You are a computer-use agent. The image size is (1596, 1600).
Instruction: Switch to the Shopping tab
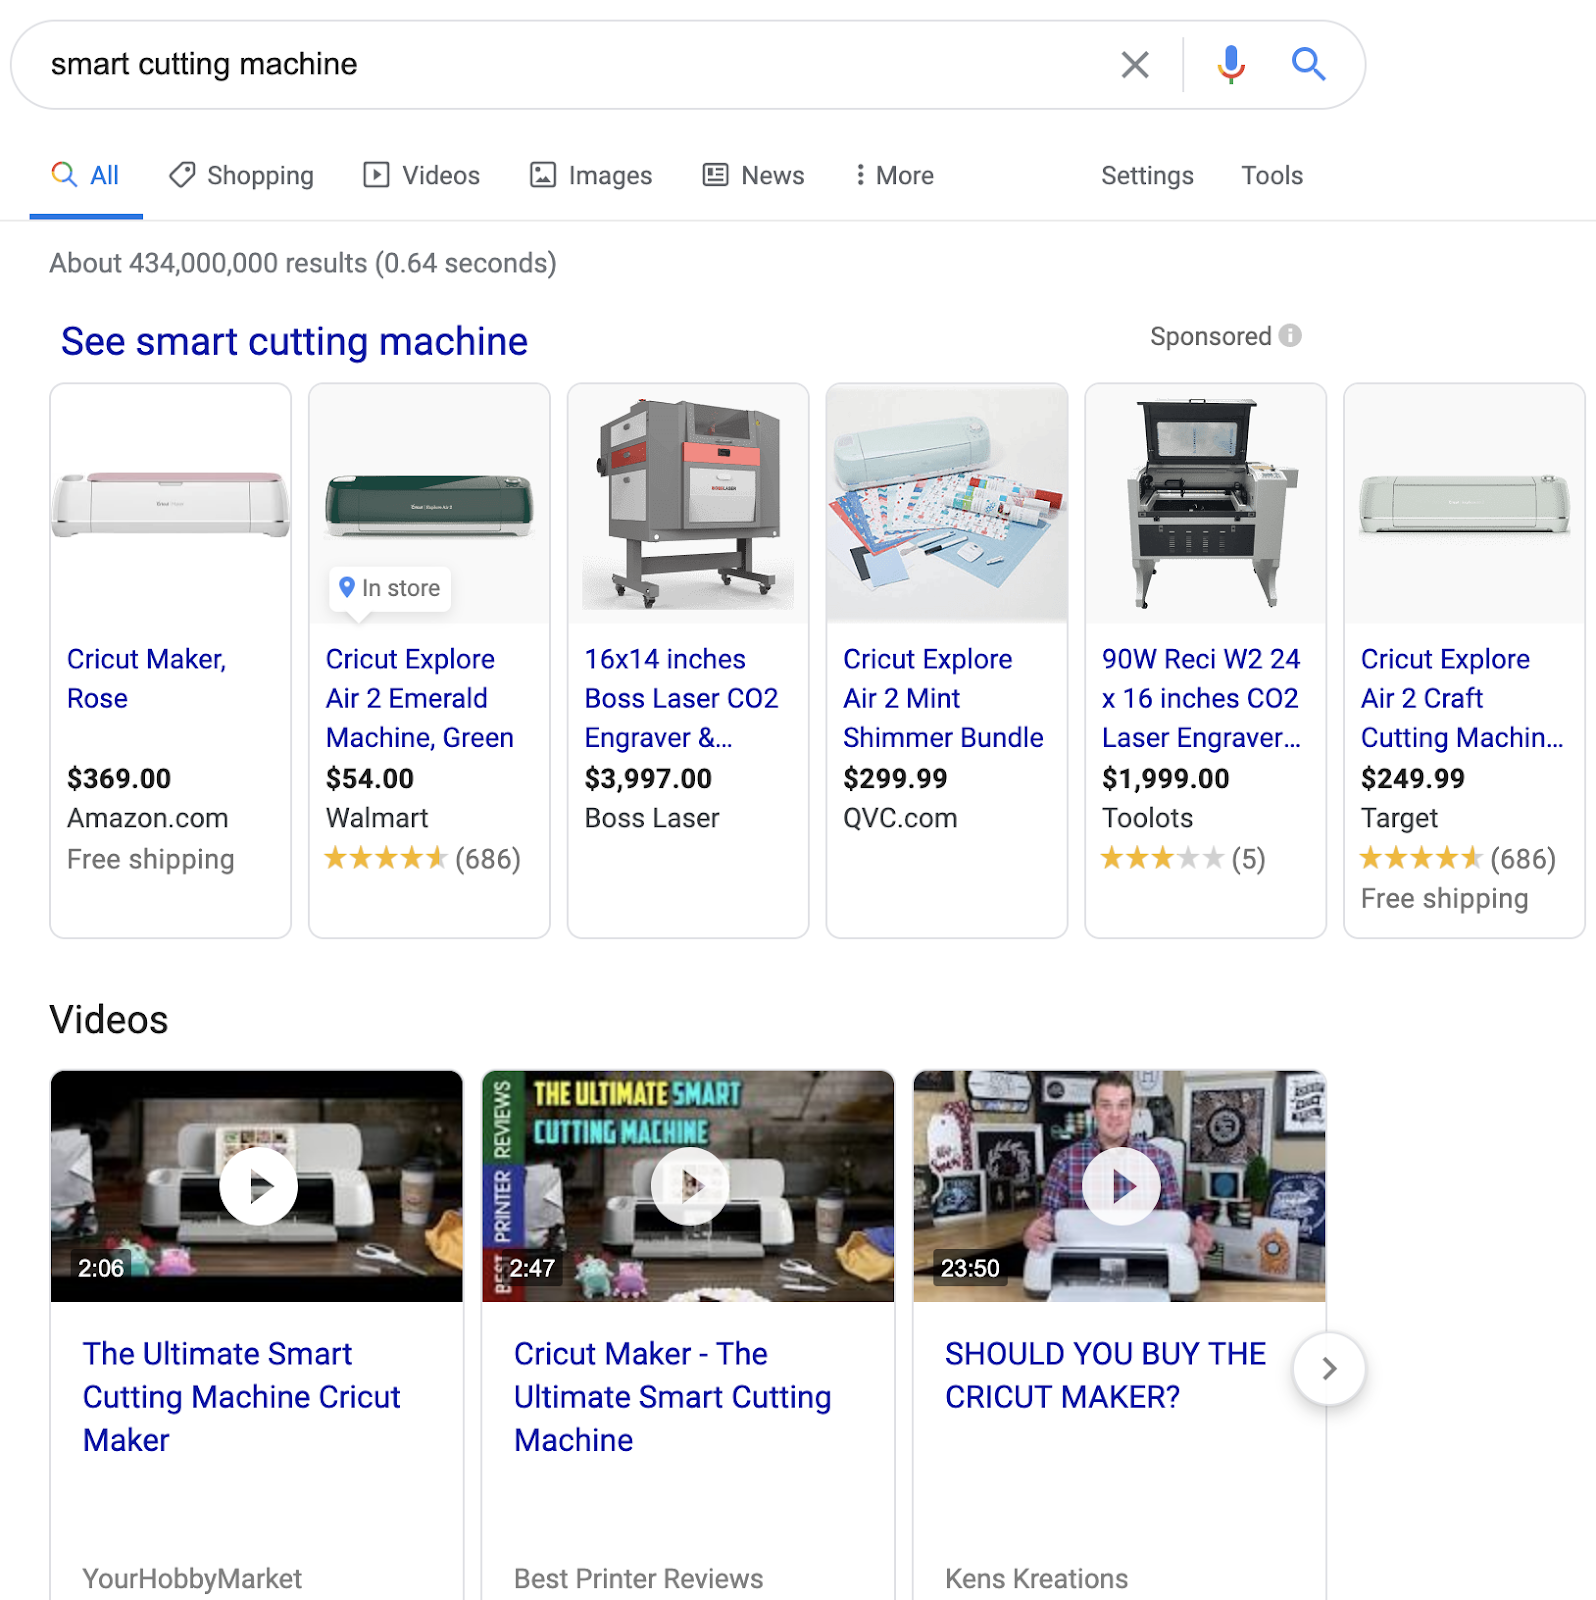[x=241, y=176]
